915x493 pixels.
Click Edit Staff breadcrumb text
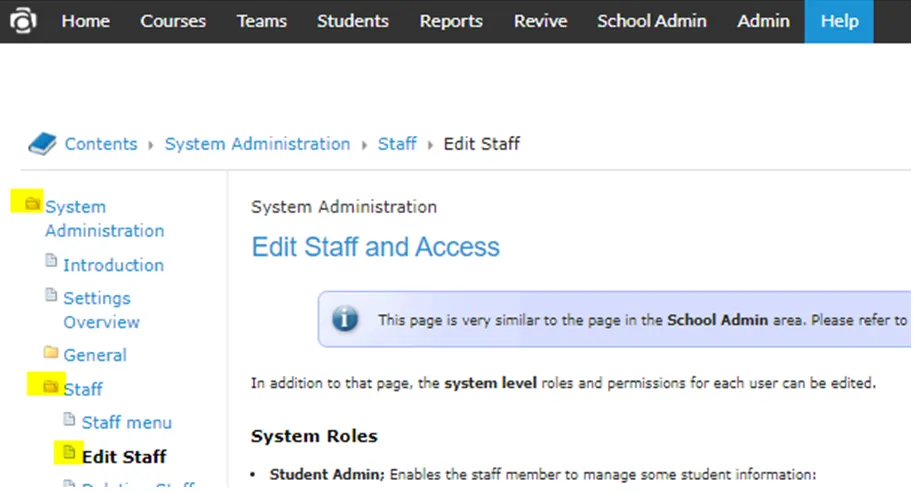pos(481,144)
